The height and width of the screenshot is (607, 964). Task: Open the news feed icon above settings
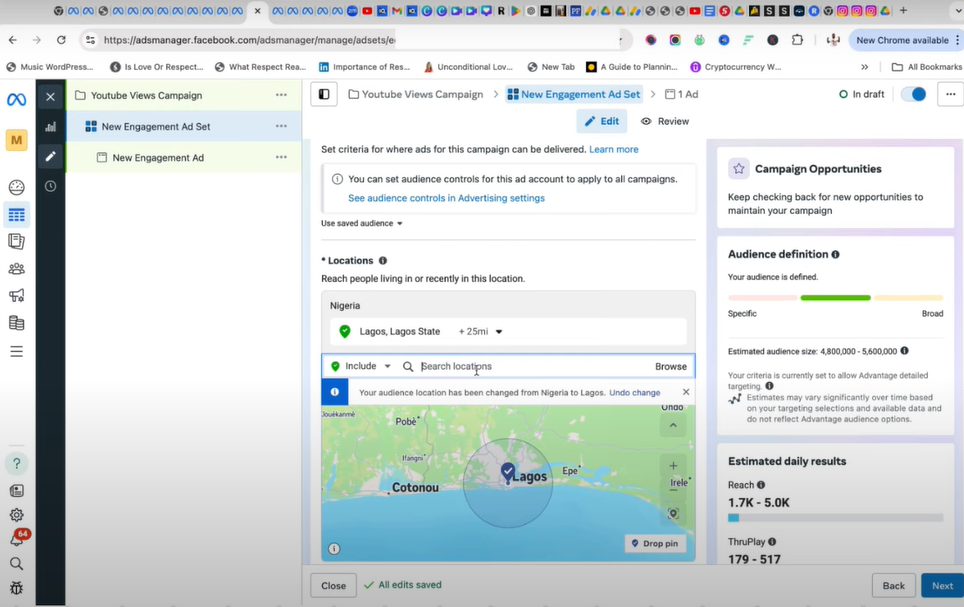coord(17,490)
